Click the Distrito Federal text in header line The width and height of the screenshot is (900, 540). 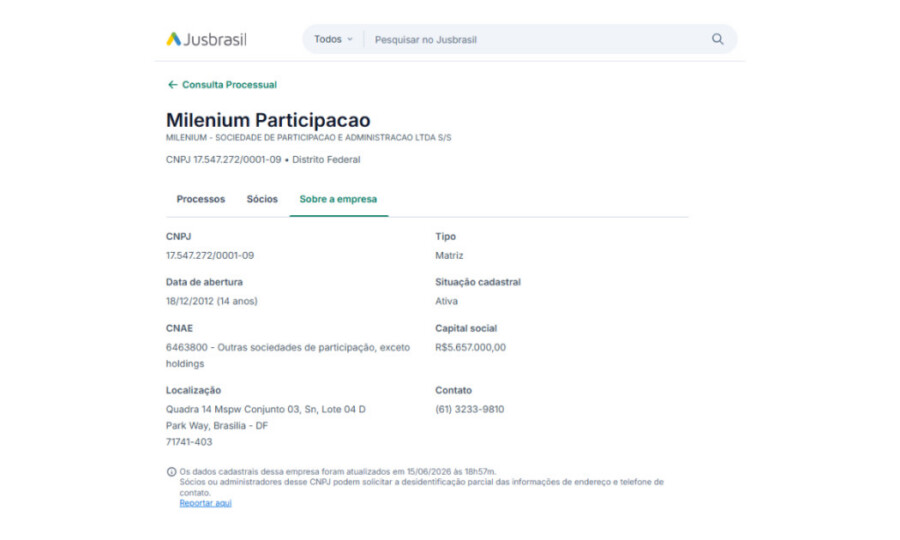point(326,160)
